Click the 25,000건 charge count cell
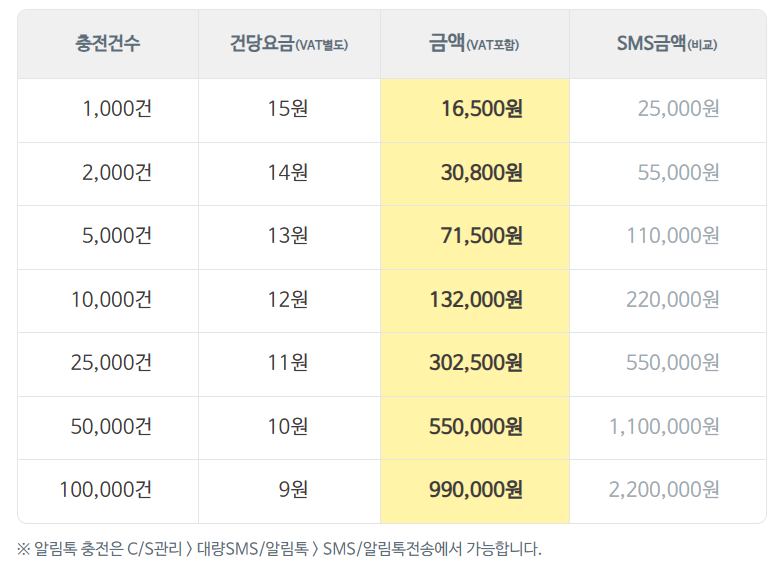The image size is (784, 567). 111,363
